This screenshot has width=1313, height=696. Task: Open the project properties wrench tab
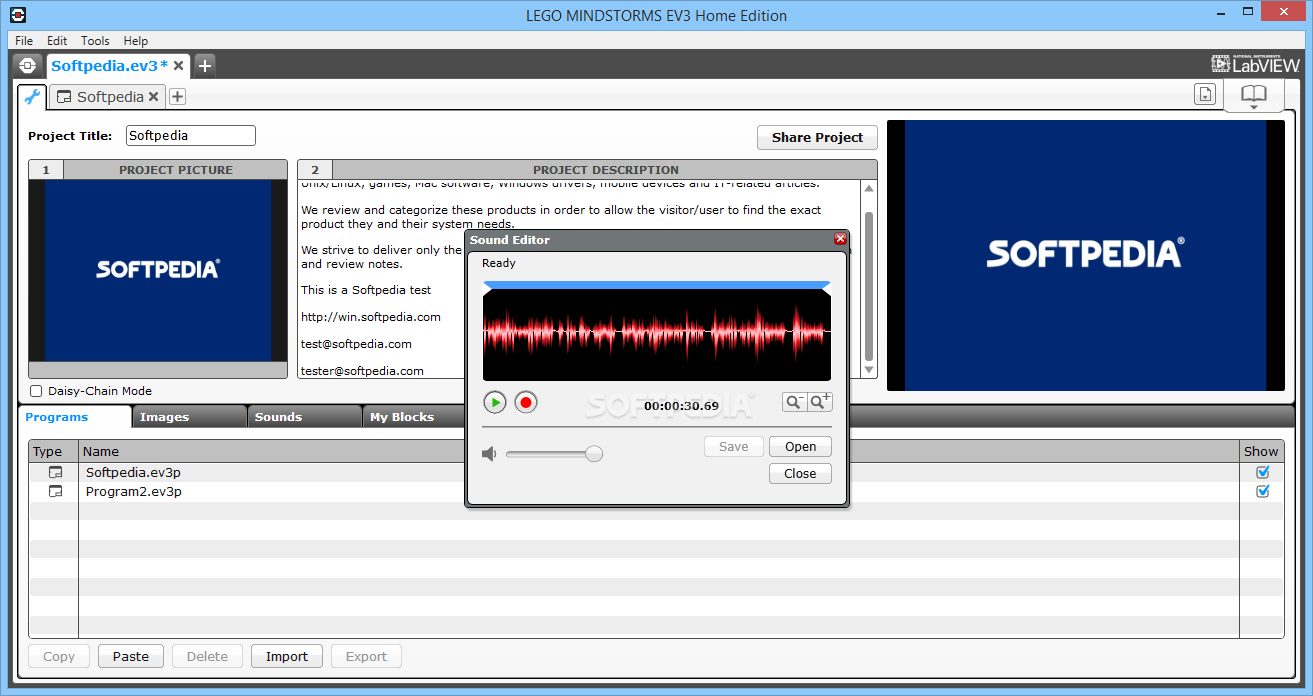32,97
